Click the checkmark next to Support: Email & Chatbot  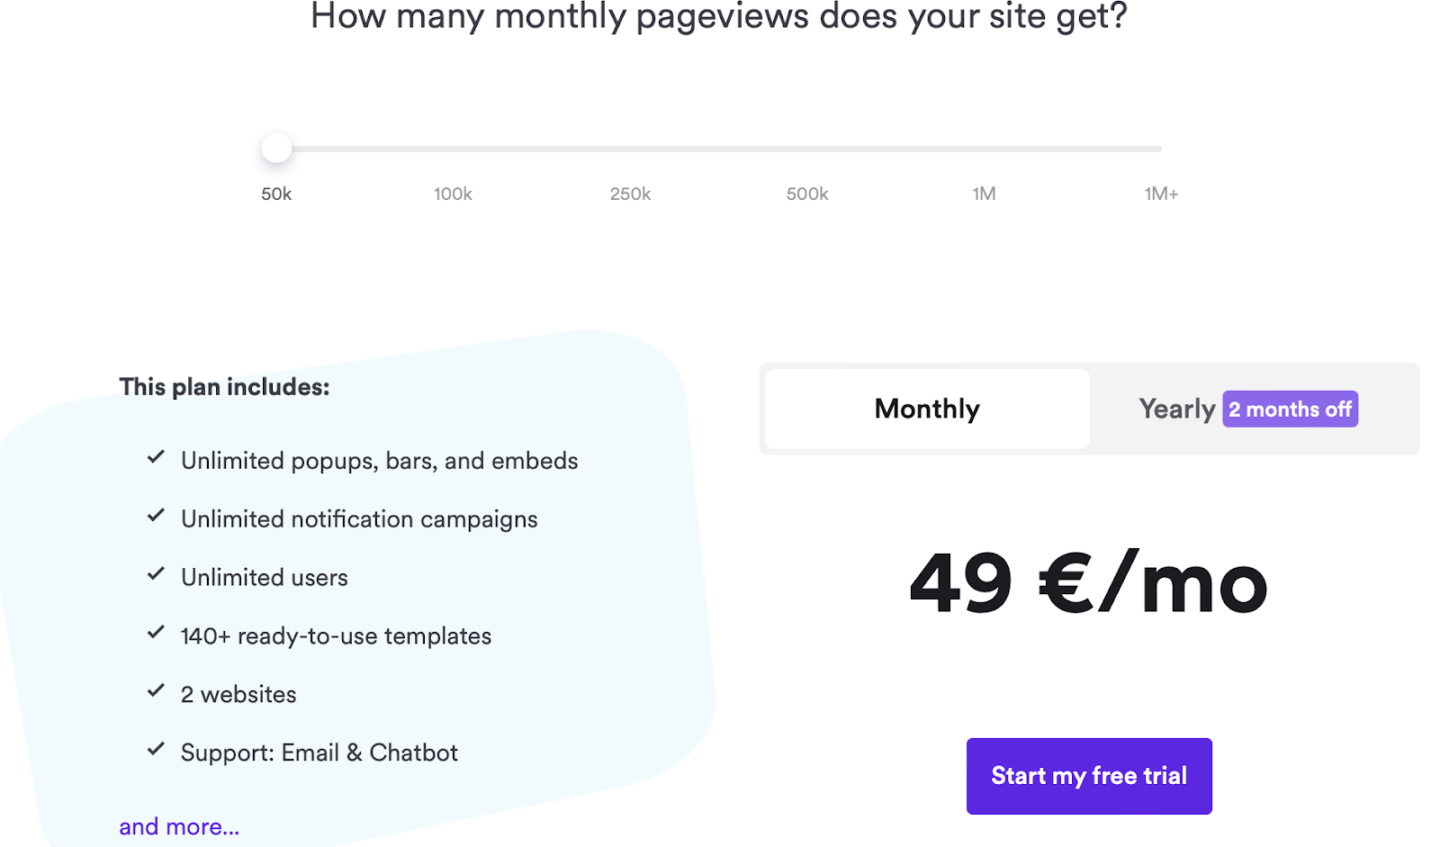coord(156,748)
